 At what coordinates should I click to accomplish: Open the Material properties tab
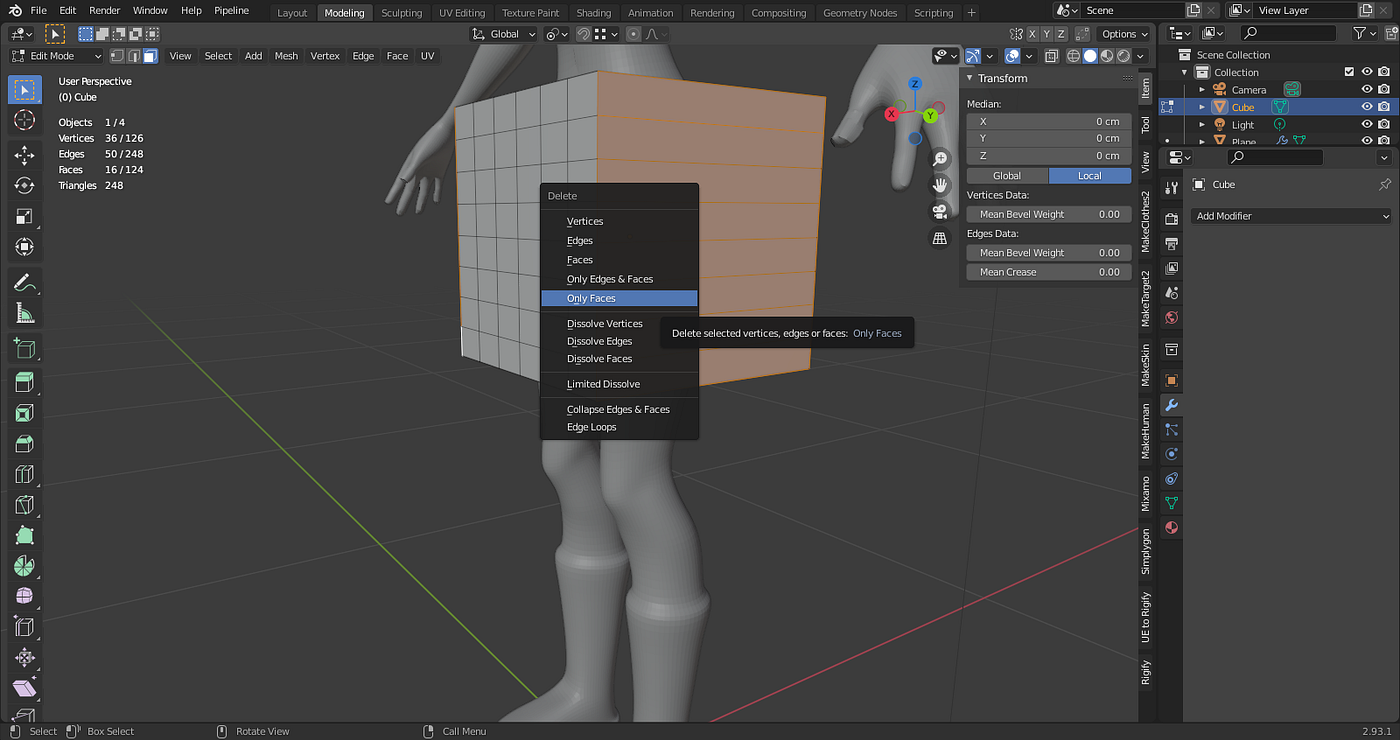point(1171,527)
